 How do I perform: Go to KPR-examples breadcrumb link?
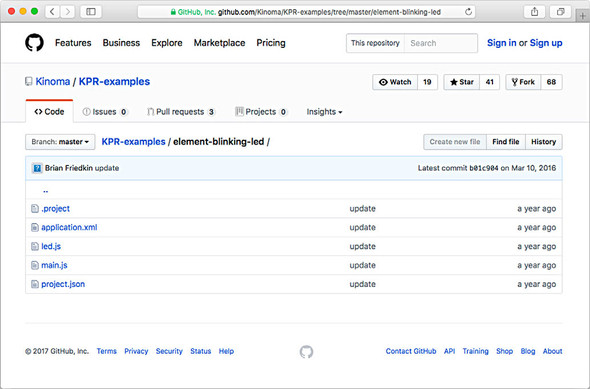tap(134, 142)
